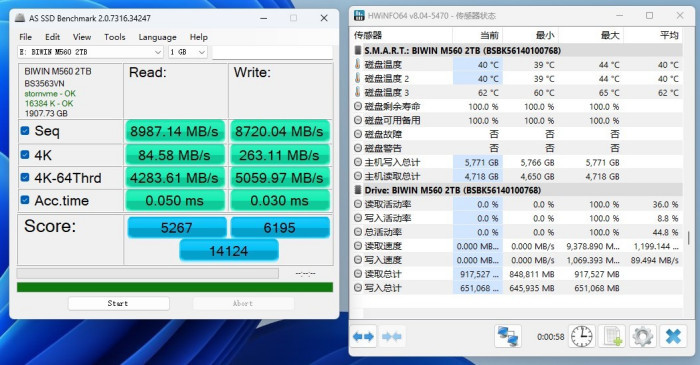Toggle the 4K-64Thrd checkbox
This screenshot has height=365, width=700.
pos(25,177)
